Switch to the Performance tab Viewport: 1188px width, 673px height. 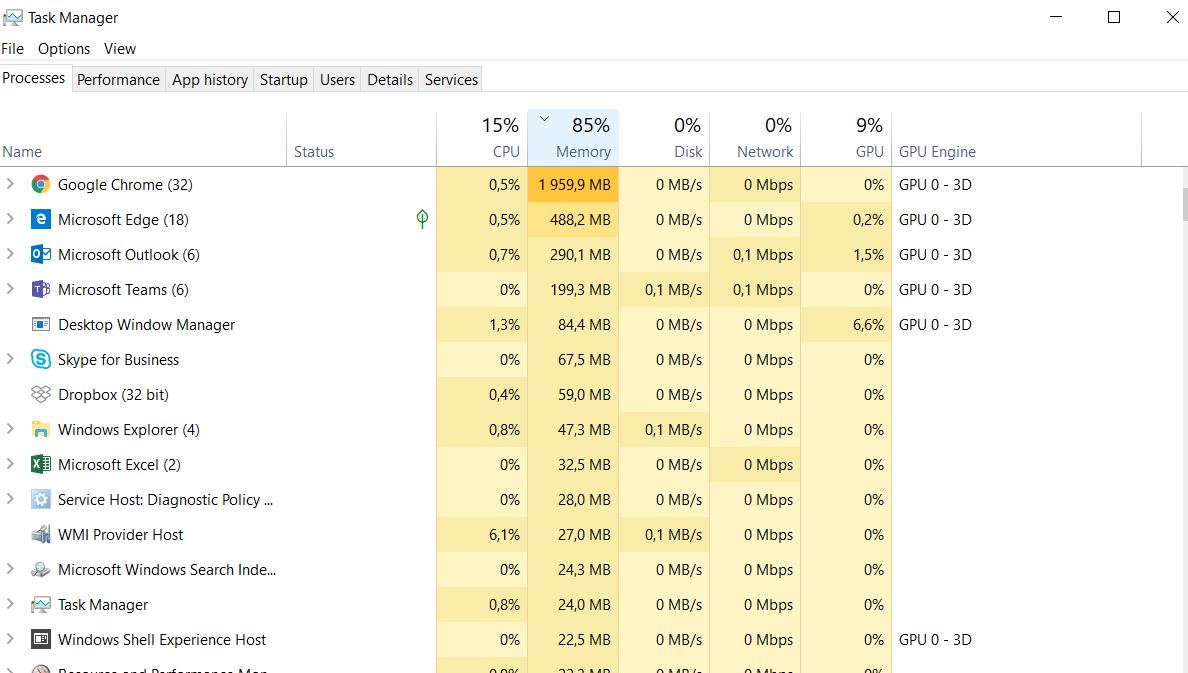118,80
